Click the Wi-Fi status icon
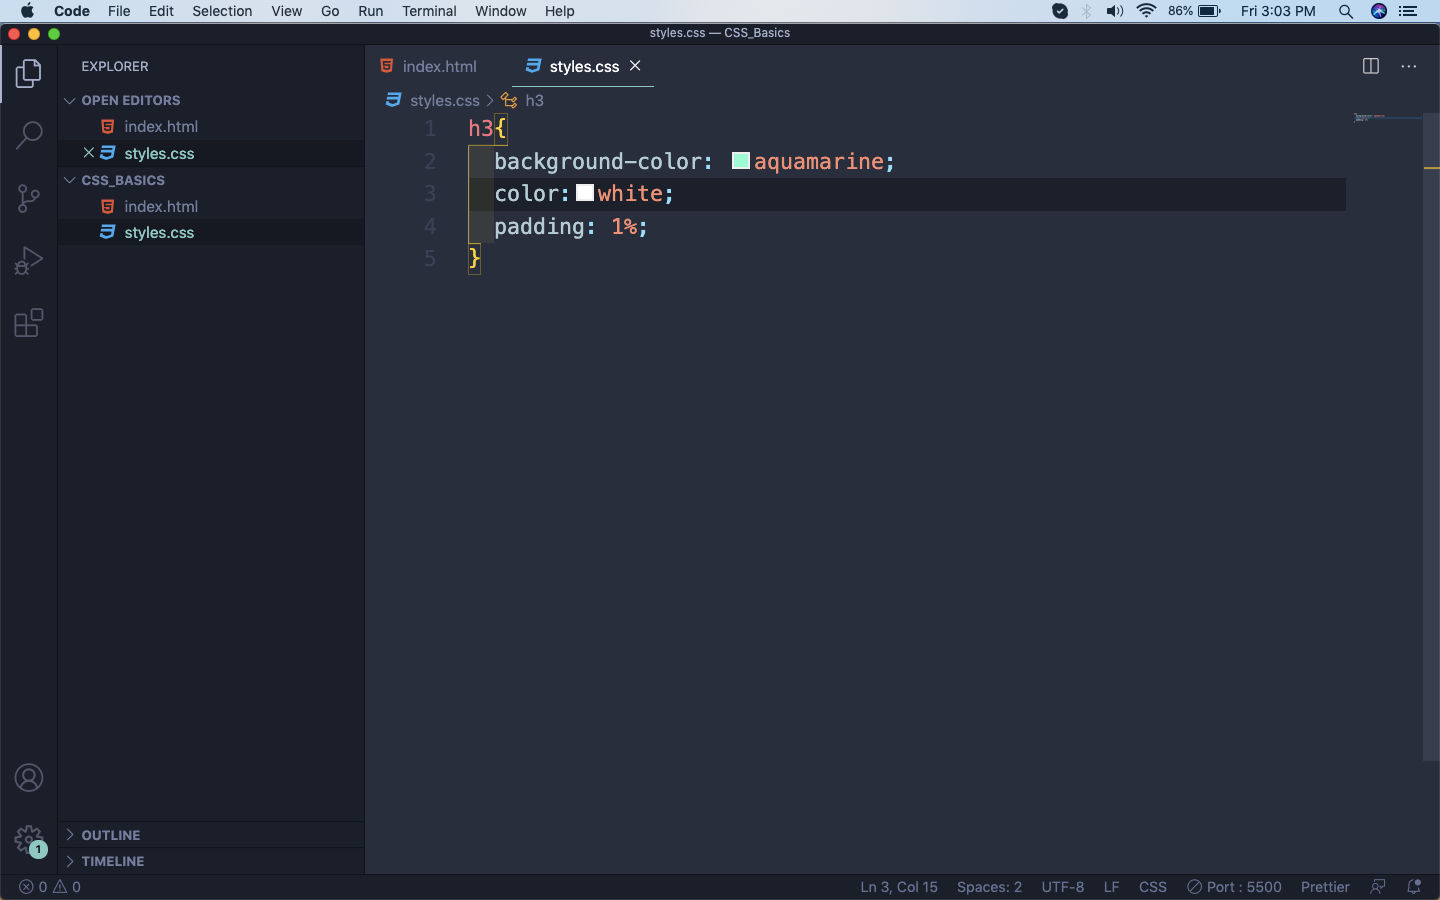Screen dimensions: 1440x900 (1146, 11)
